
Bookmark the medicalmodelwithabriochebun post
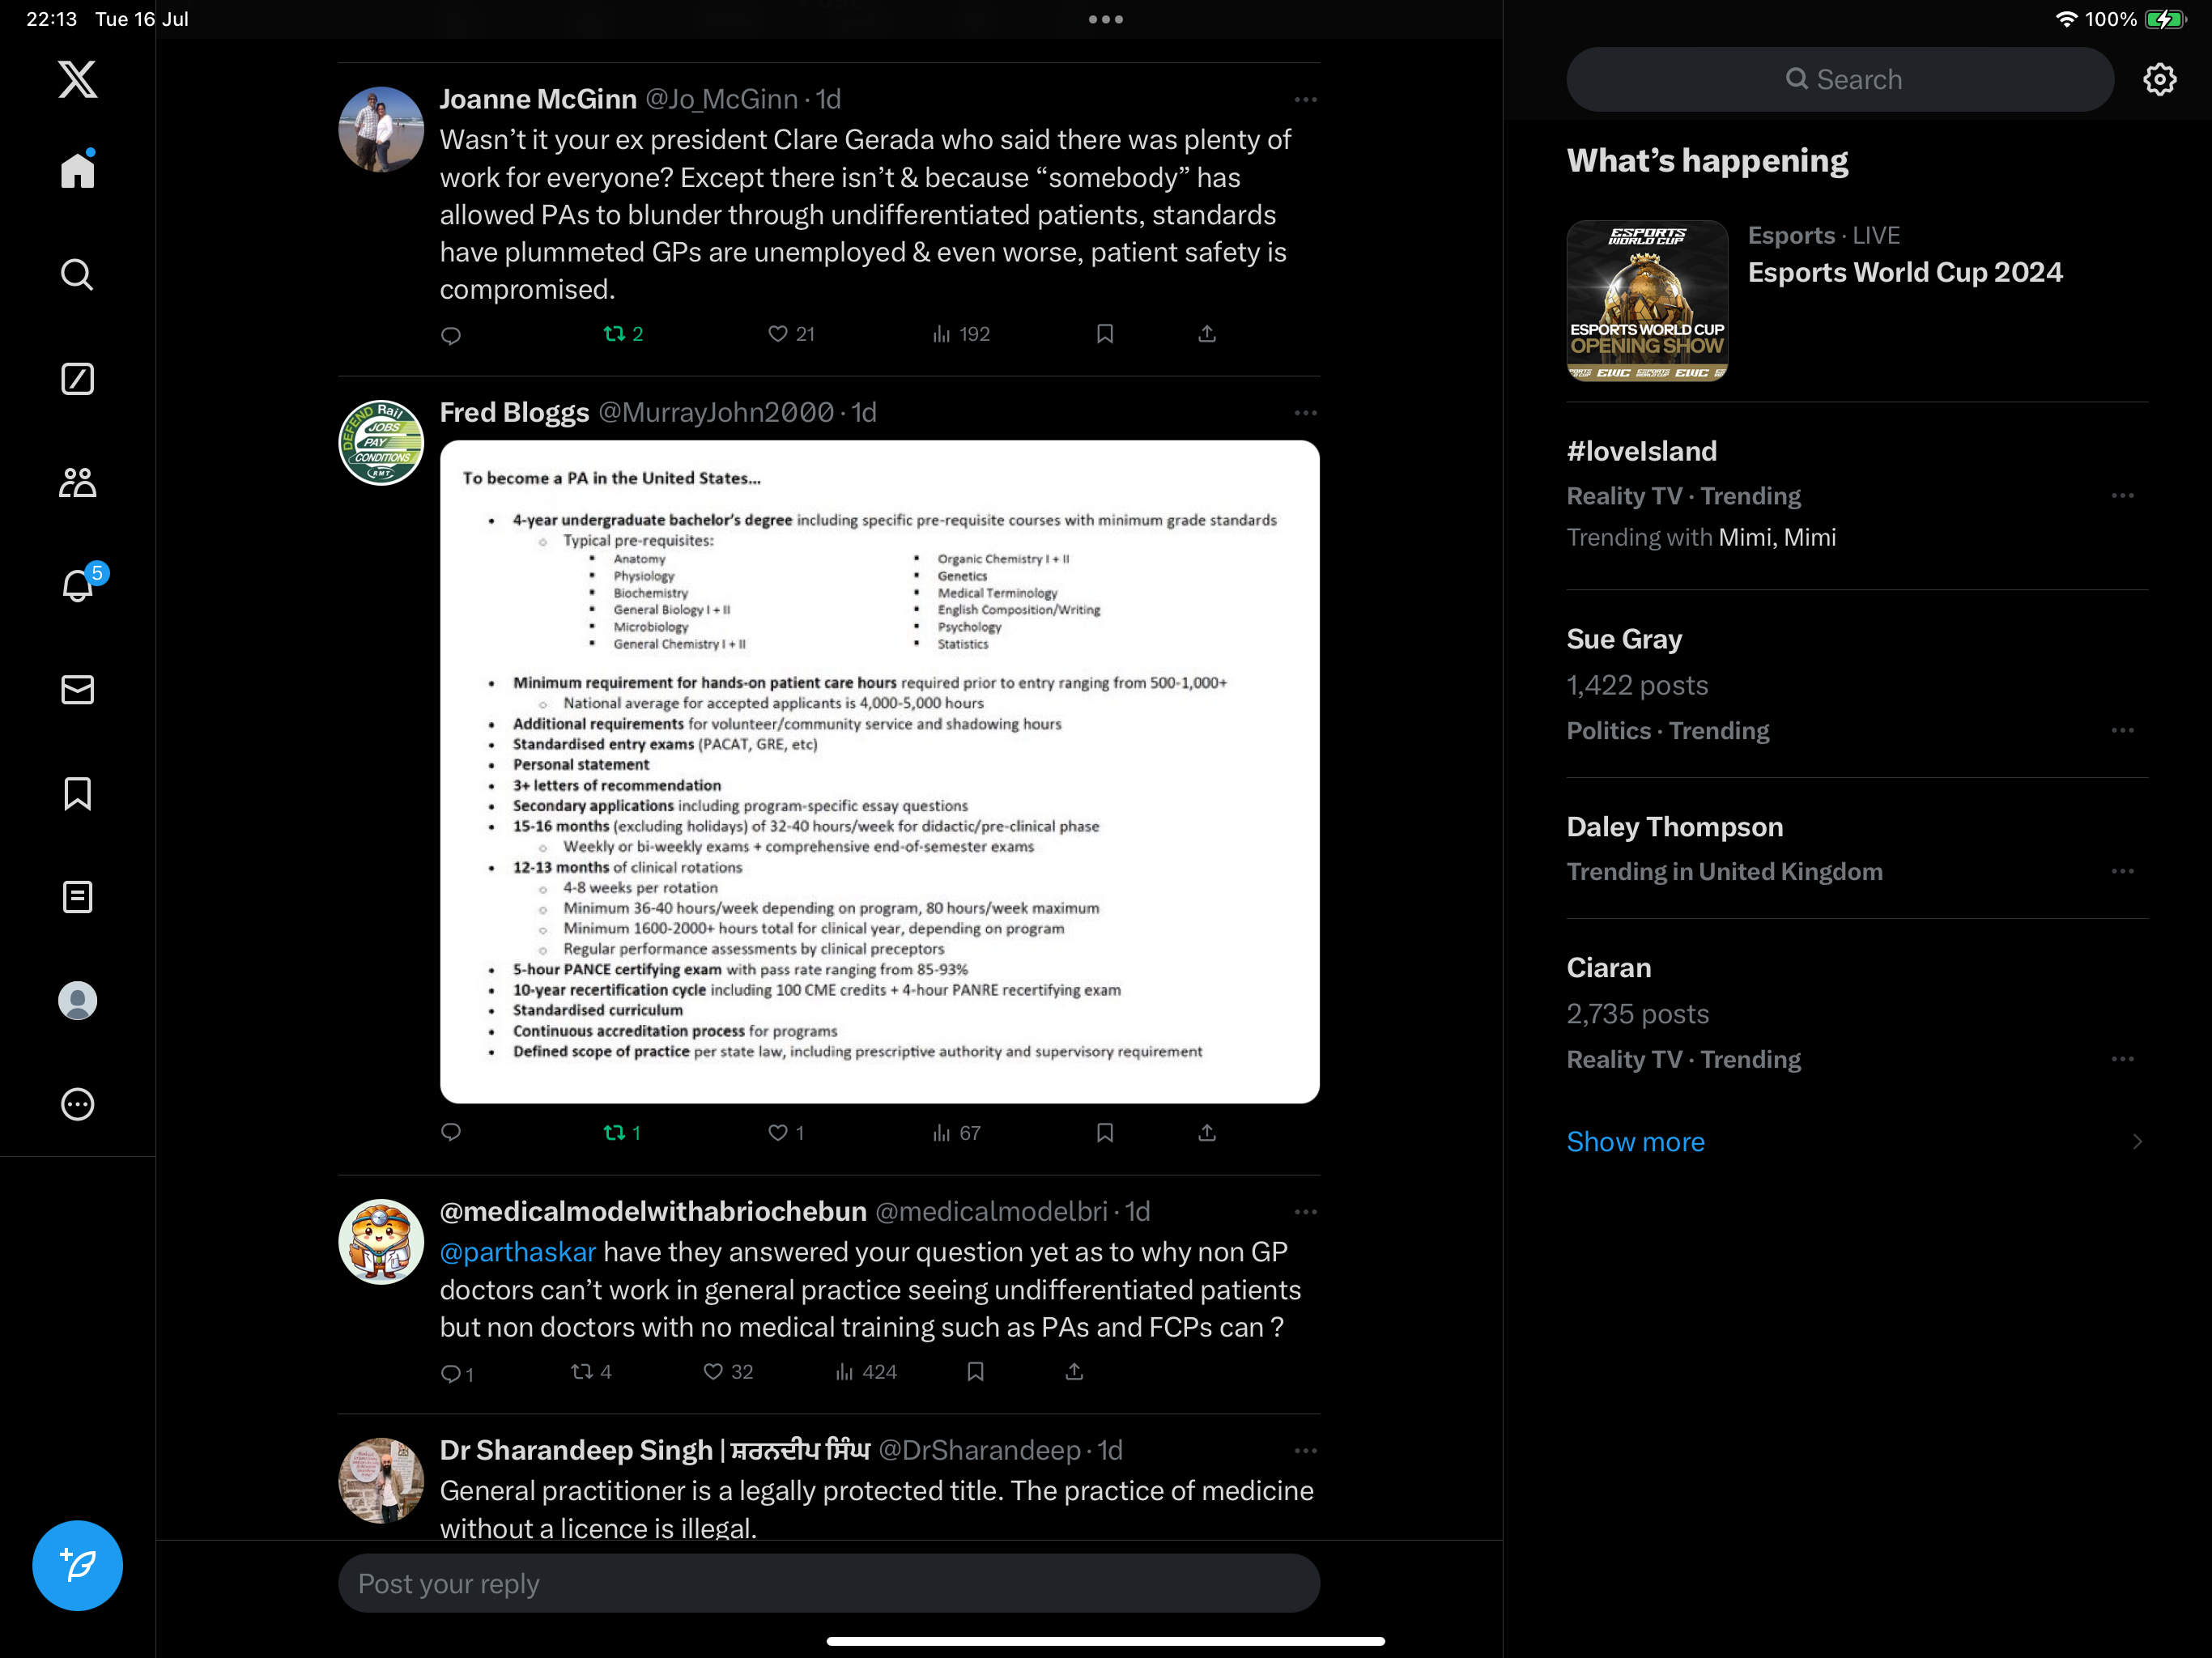975,1372
